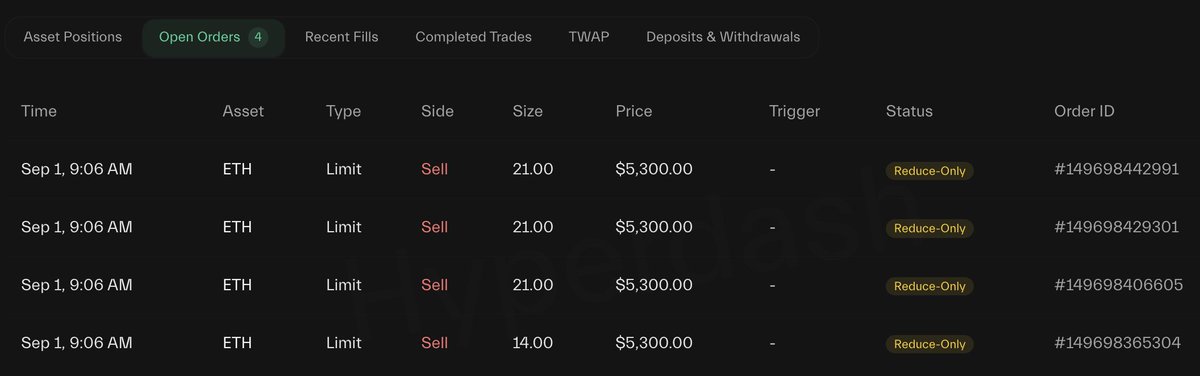Image resolution: width=1200 pixels, height=376 pixels.
Task: Open order #149698442991
Action: (x=1117, y=170)
